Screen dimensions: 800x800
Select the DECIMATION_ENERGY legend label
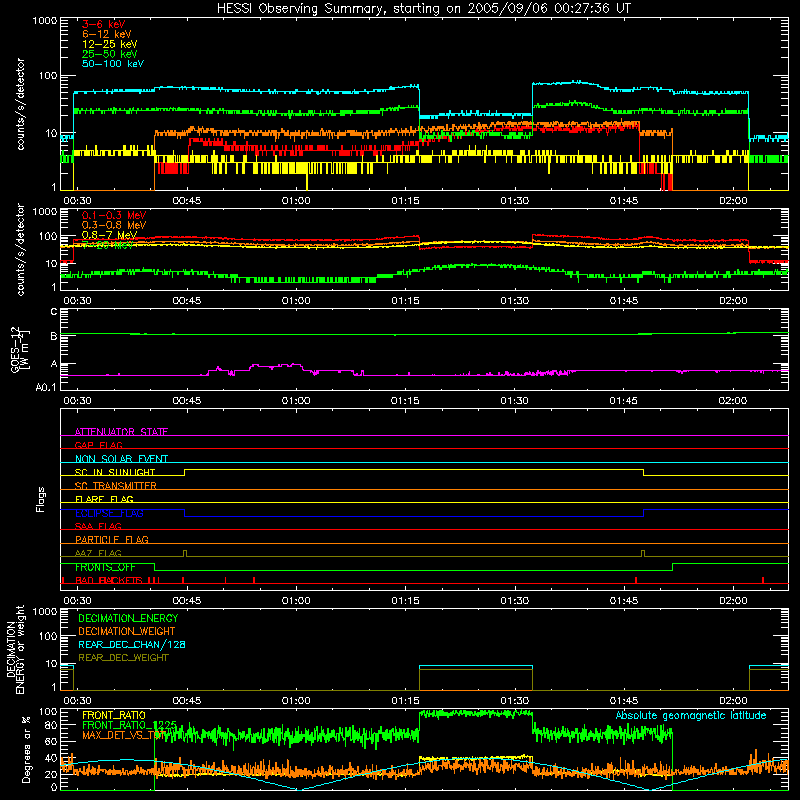pyautogui.click(x=128, y=618)
